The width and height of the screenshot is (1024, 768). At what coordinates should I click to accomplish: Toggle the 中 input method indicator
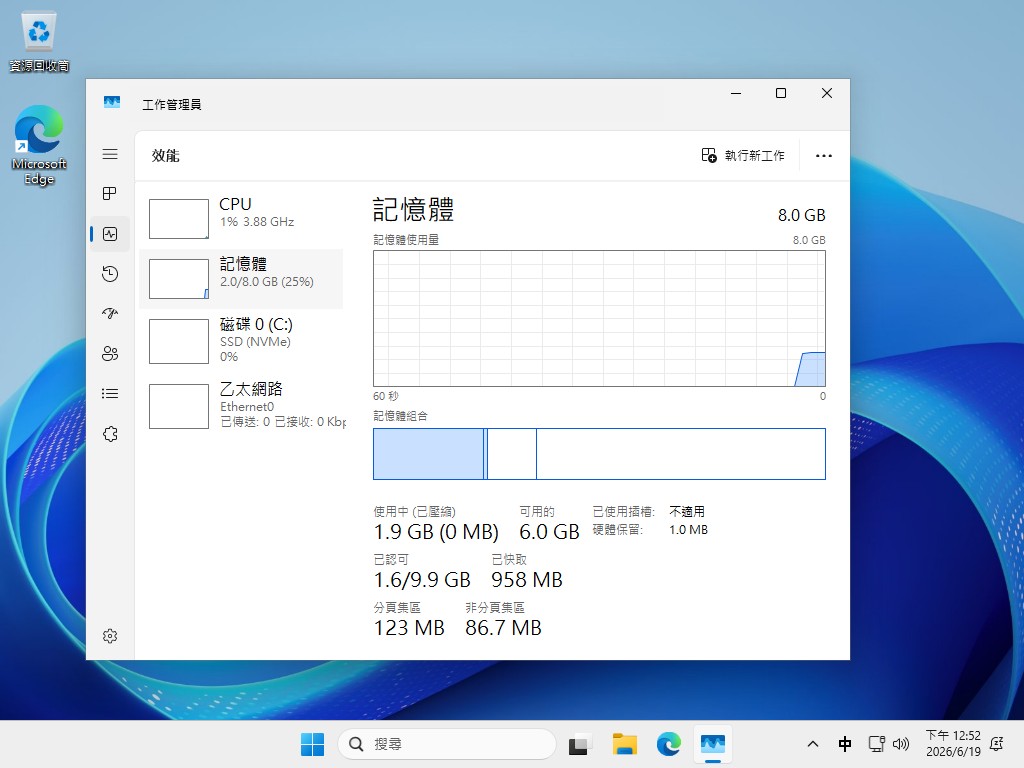point(844,744)
